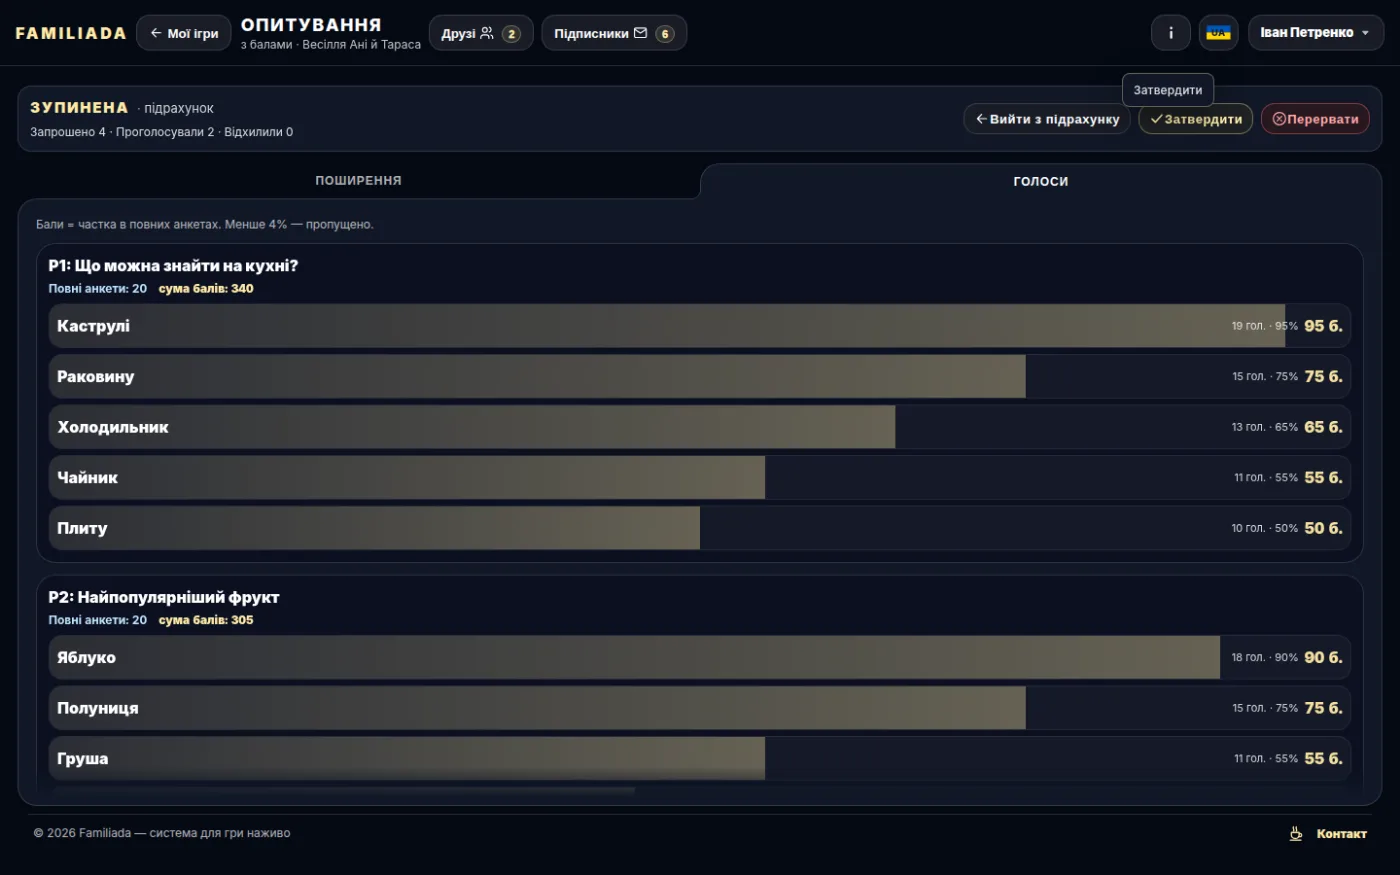Click the Холодильник answer row

(x=700, y=427)
